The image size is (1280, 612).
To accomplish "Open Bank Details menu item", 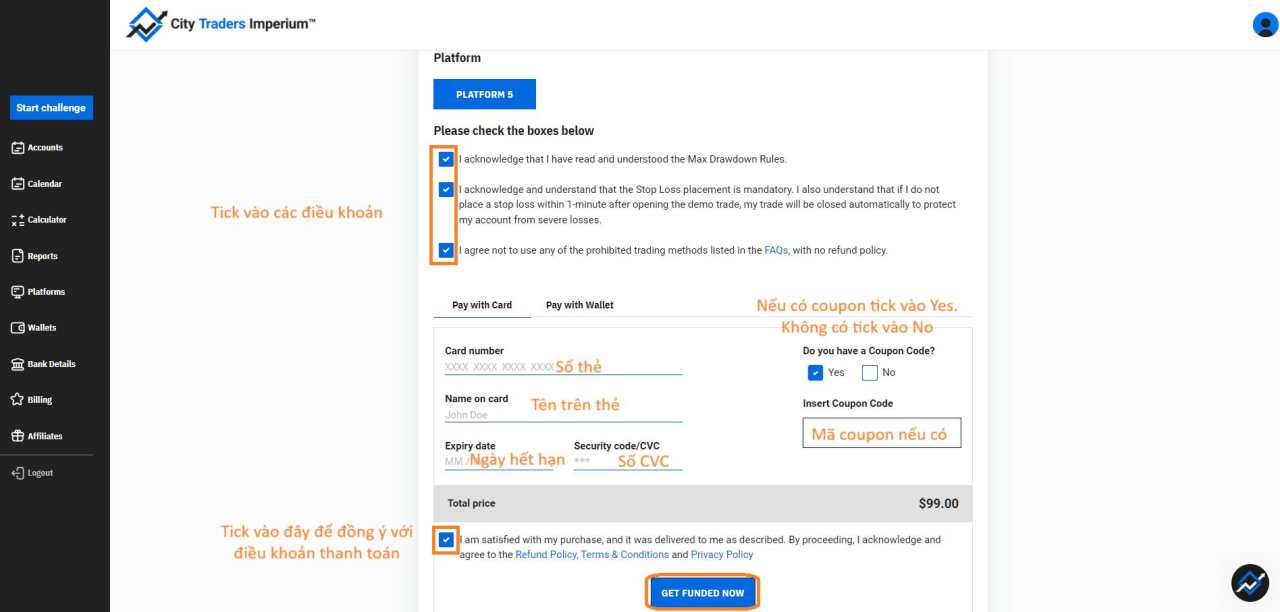I will (x=51, y=364).
